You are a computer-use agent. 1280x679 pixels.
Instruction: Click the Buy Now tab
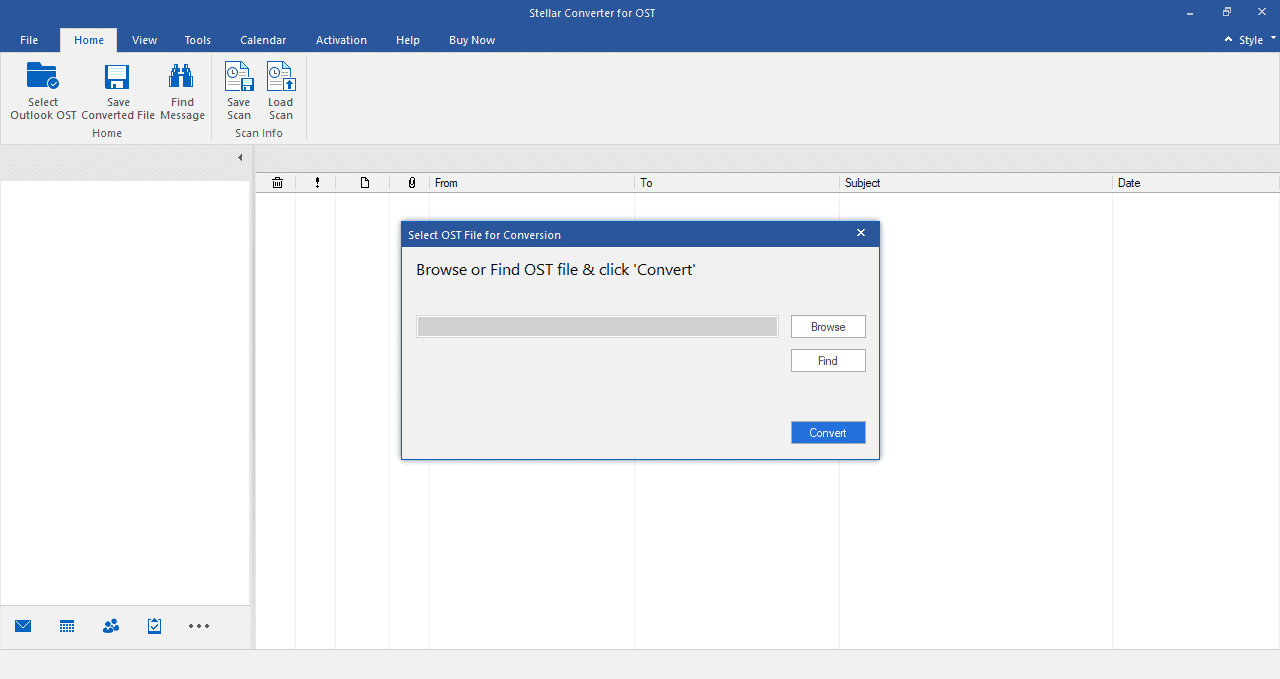click(472, 40)
